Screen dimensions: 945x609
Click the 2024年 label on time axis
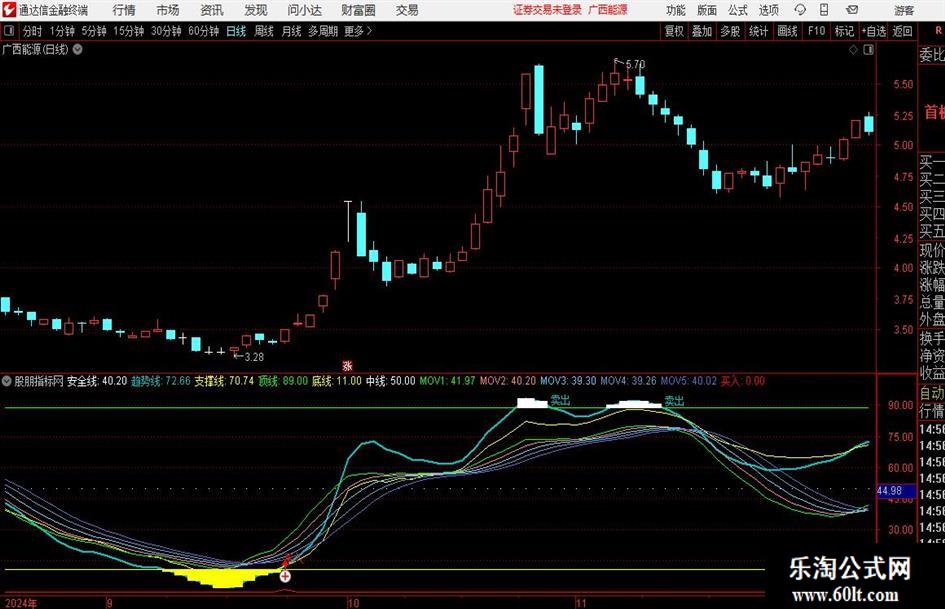point(21,603)
